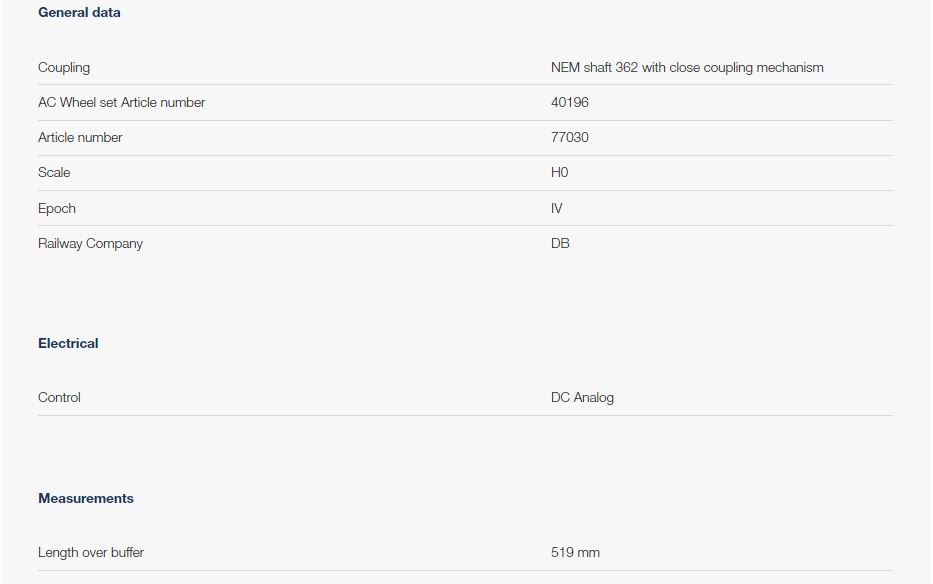The width and height of the screenshot is (933, 584).
Task: Select the DB railway company value
Action: (560, 243)
